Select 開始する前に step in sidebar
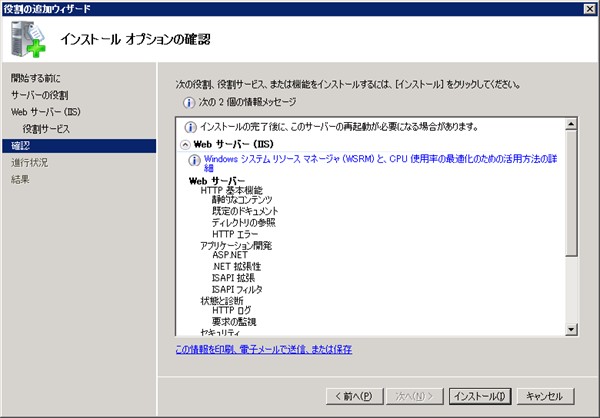This screenshot has width=600, height=418. 36,78
